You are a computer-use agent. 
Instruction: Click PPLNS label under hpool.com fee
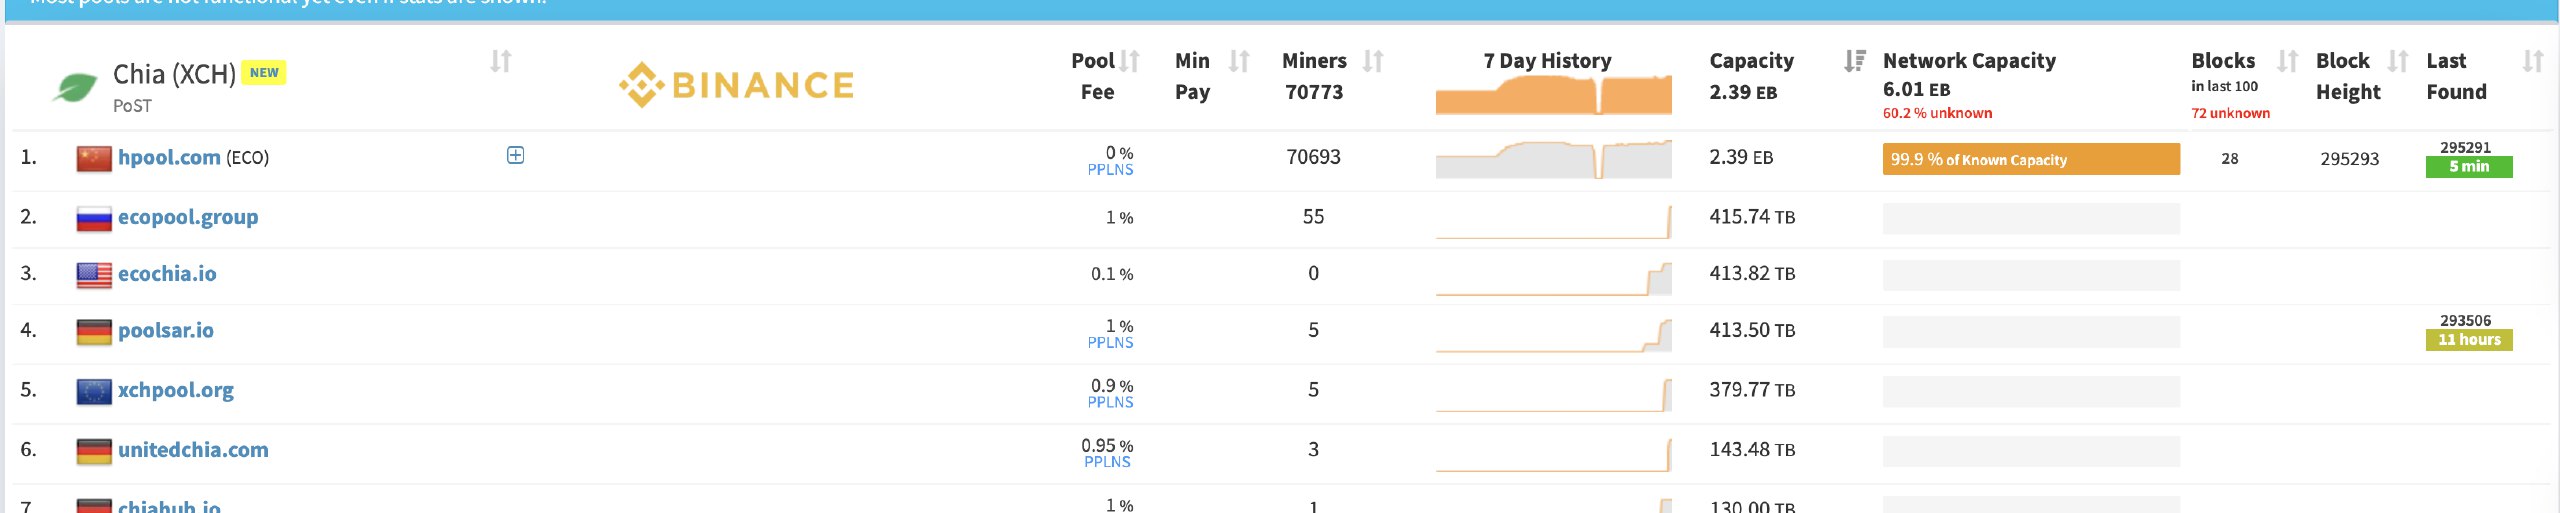pyautogui.click(x=1110, y=170)
